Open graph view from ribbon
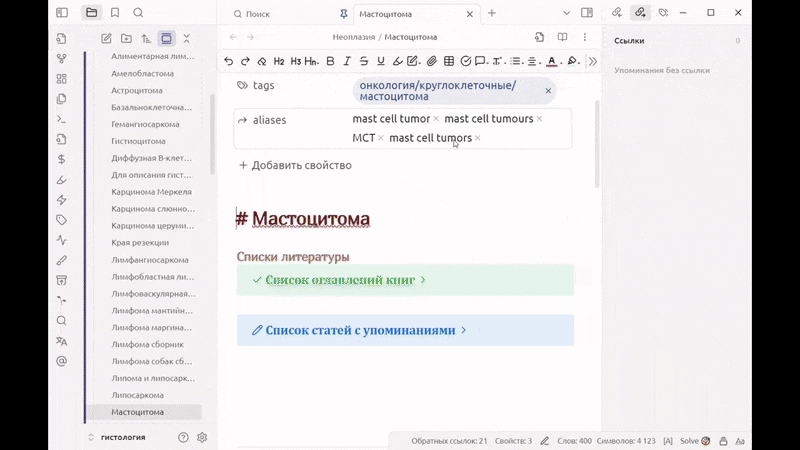 61,59
